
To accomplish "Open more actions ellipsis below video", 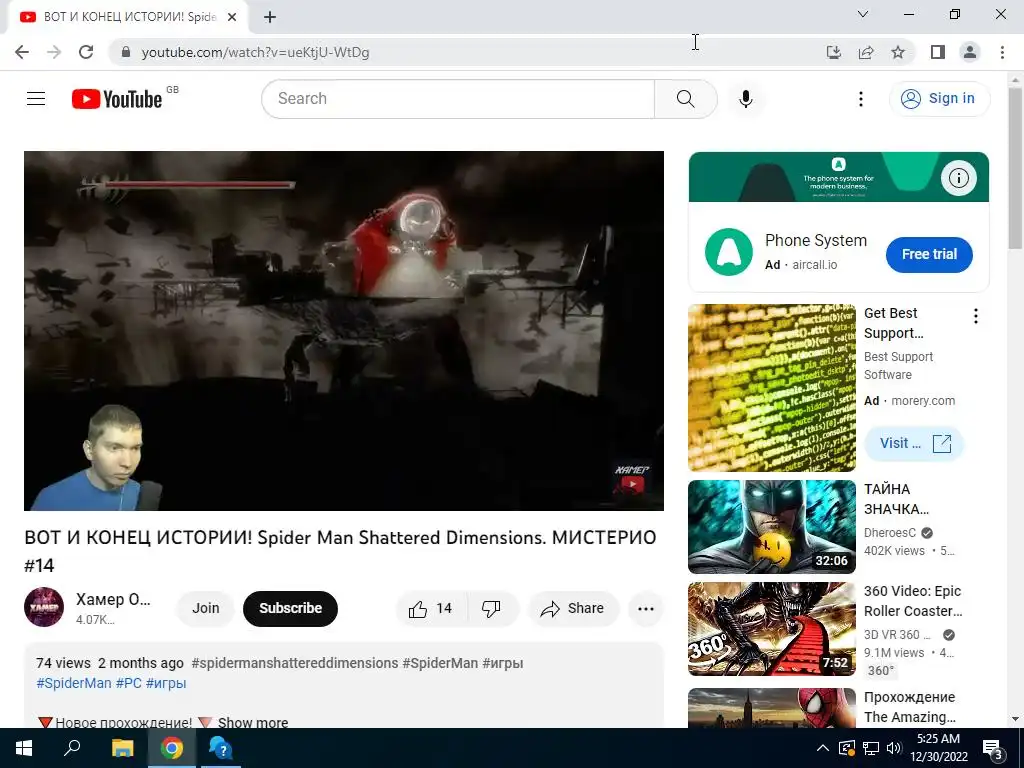I will pyautogui.click(x=646, y=609).
